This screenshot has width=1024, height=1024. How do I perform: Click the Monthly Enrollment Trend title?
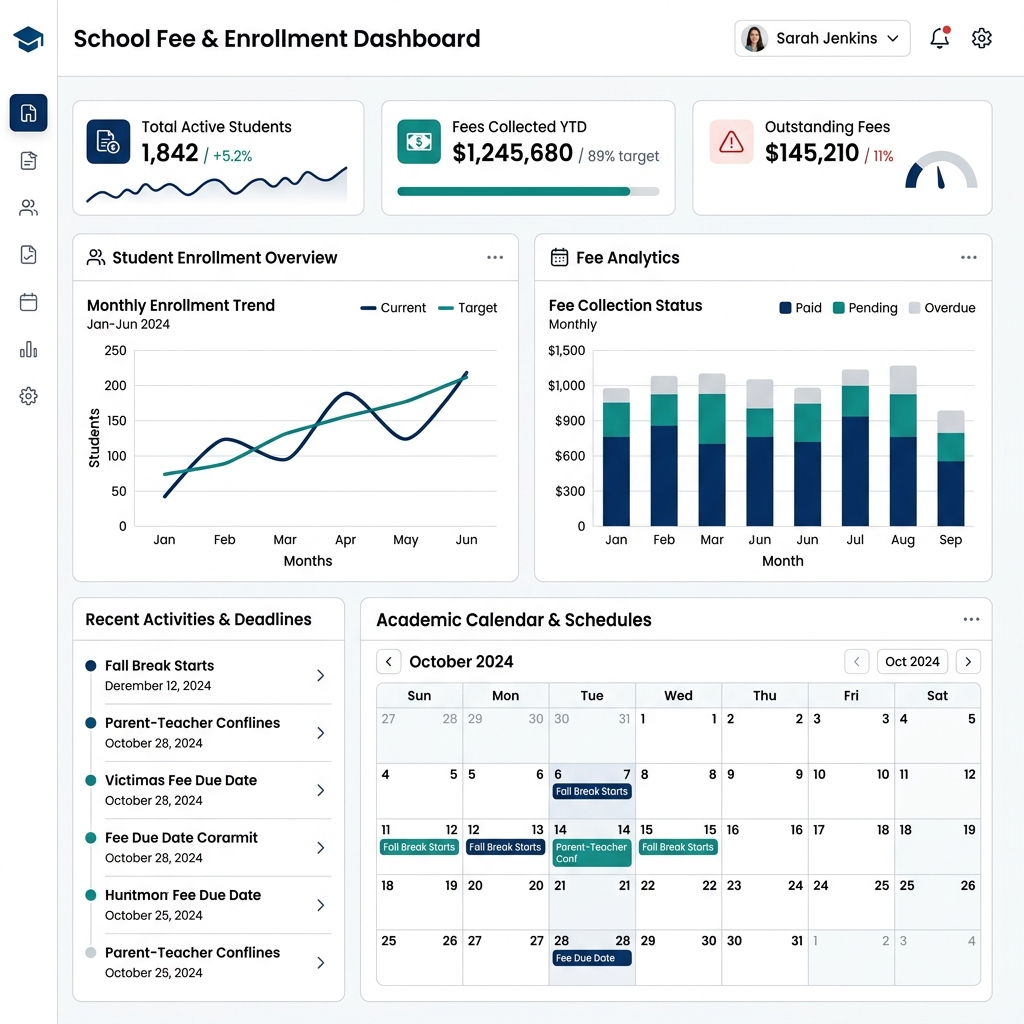(x=181, y=305)
